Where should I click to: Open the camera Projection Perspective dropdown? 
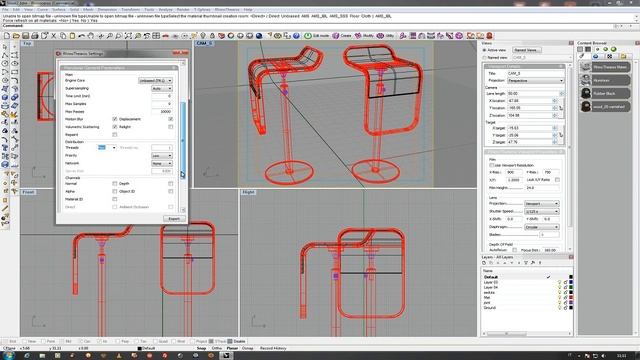[536, 81]
